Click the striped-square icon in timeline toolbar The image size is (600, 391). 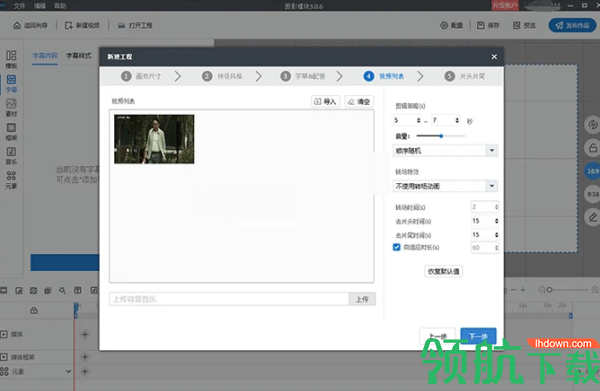click(x=34, y=291)
